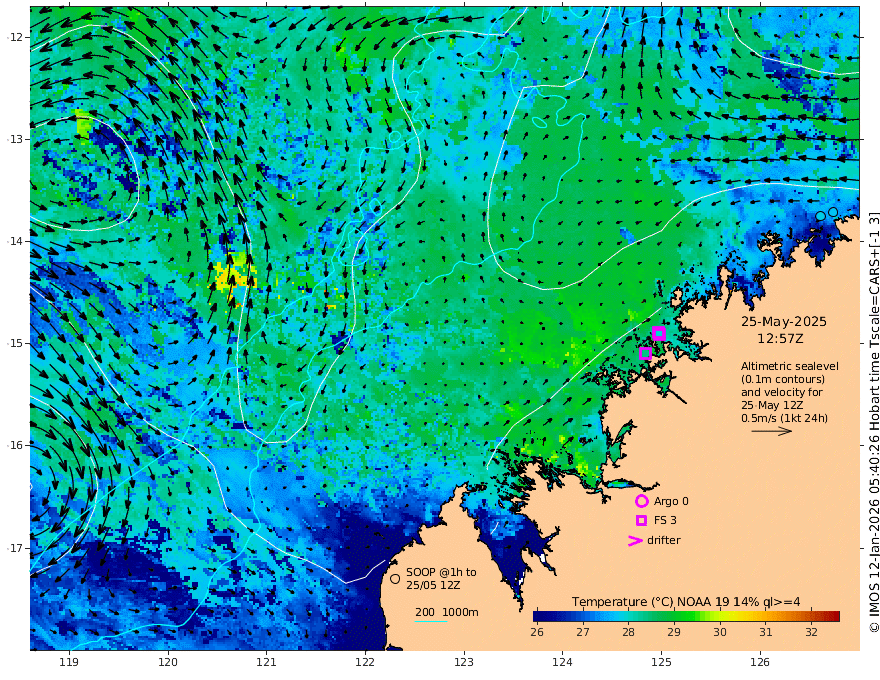The width and height of the screenshot is (880, 680).
Task: Click latitude axis label -17
Action: (15, 548)
